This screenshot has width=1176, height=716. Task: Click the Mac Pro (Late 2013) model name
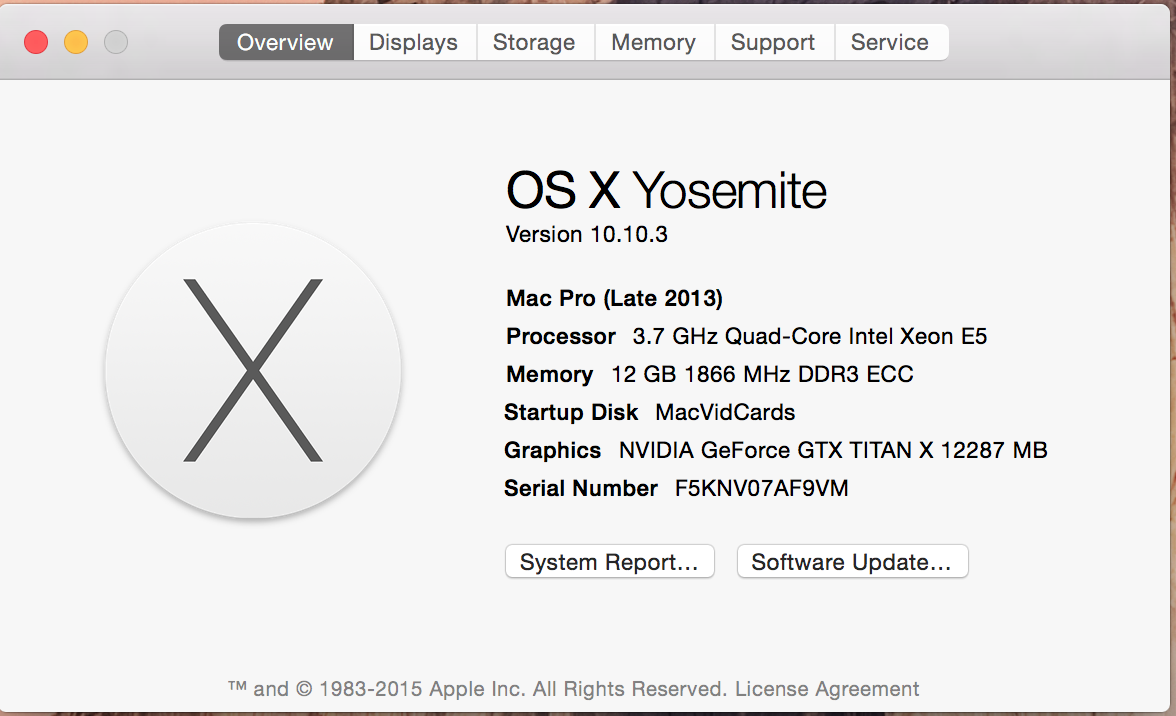tap(614, 298)
